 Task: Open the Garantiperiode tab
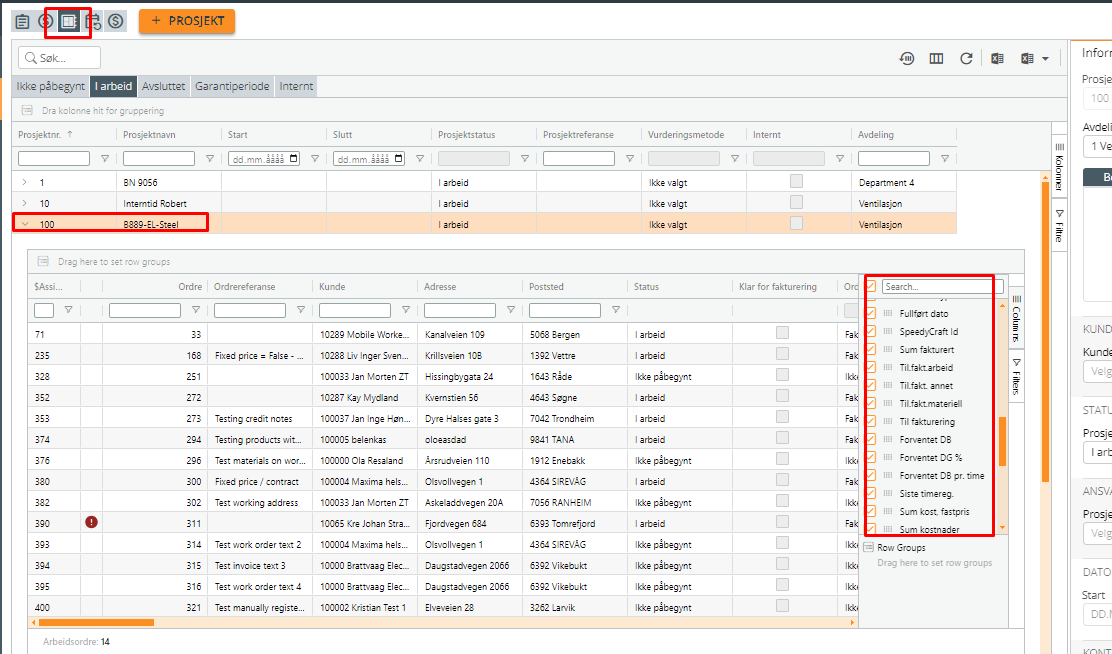232,87
